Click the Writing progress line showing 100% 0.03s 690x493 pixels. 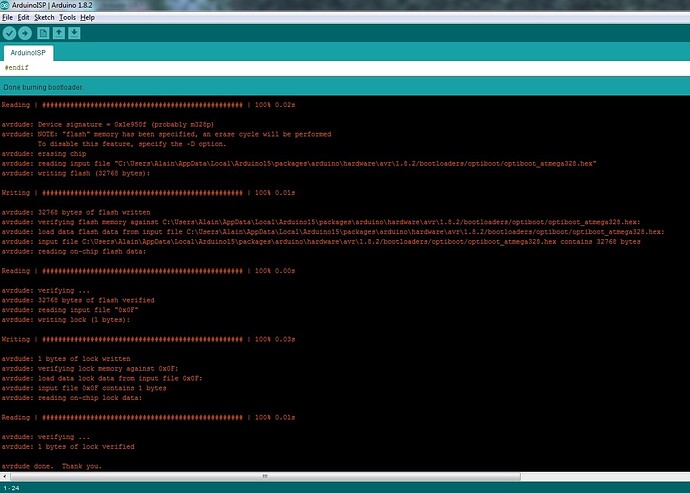[x=148, y=339]
